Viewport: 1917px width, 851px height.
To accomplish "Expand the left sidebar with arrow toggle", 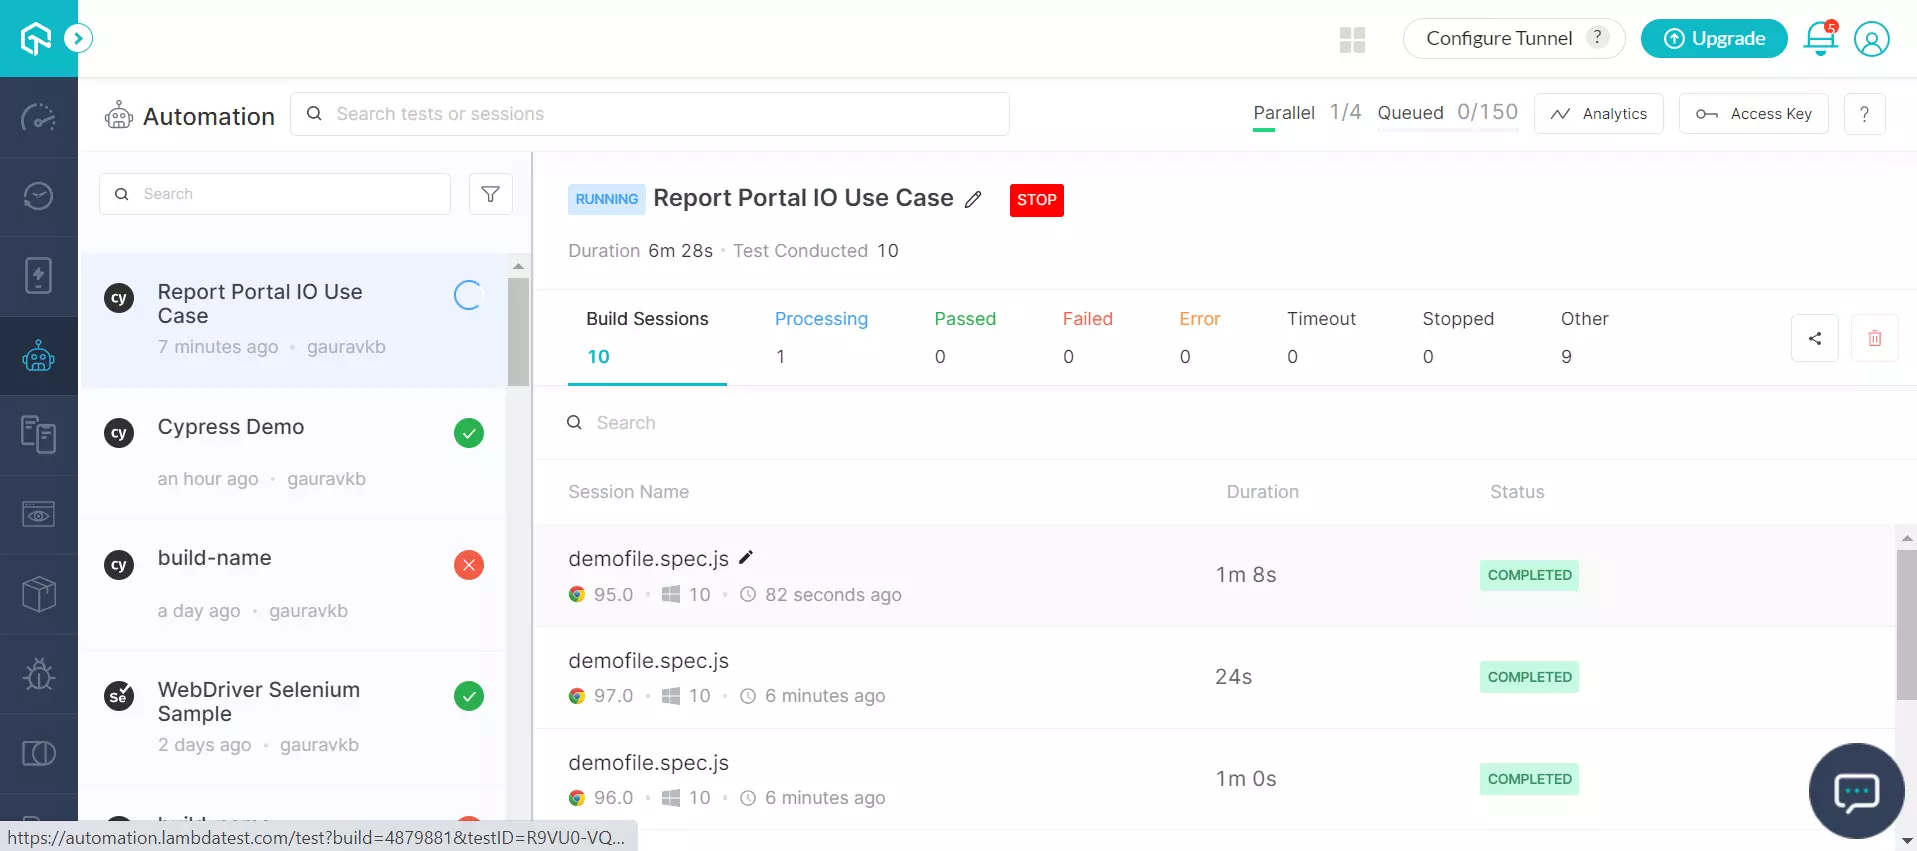I will tap(78, 39).
